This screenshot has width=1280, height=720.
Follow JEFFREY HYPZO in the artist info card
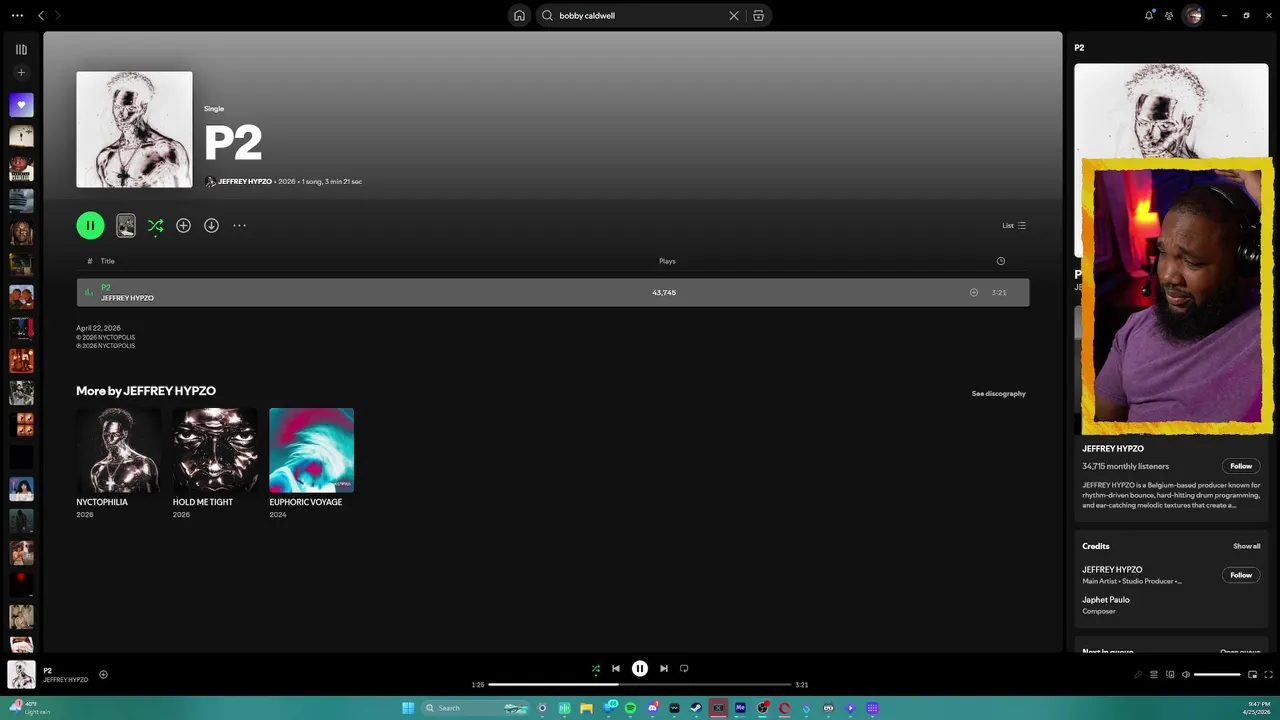pyautogui.click(x=1241, y=466)
